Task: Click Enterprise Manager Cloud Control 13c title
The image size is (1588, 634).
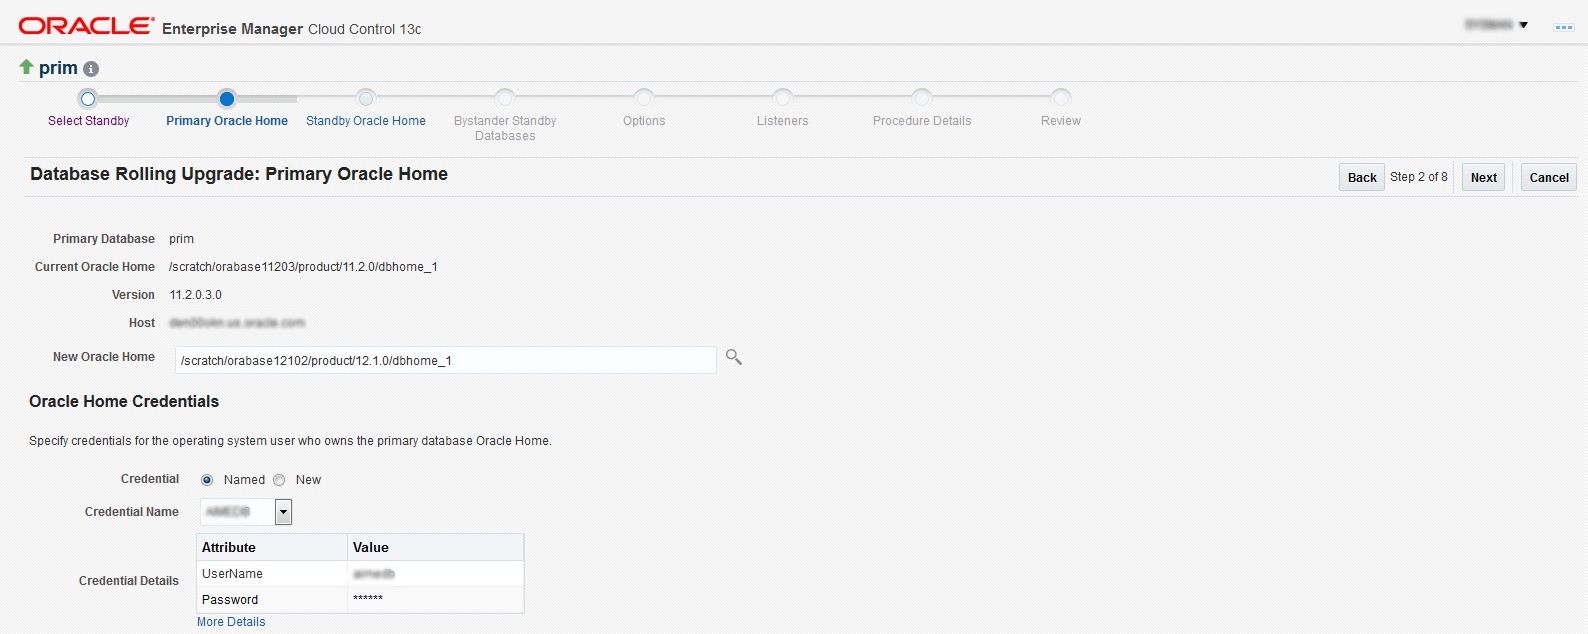Action: [292, 29]
